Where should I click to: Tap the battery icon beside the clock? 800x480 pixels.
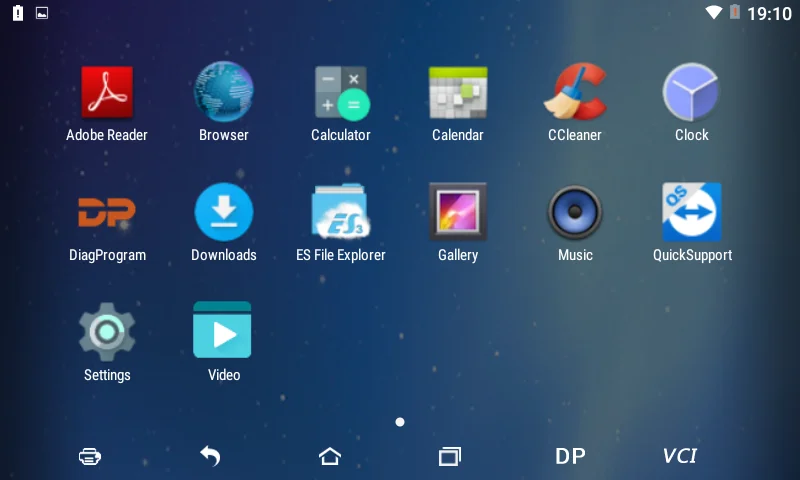[x=735, y=12]
